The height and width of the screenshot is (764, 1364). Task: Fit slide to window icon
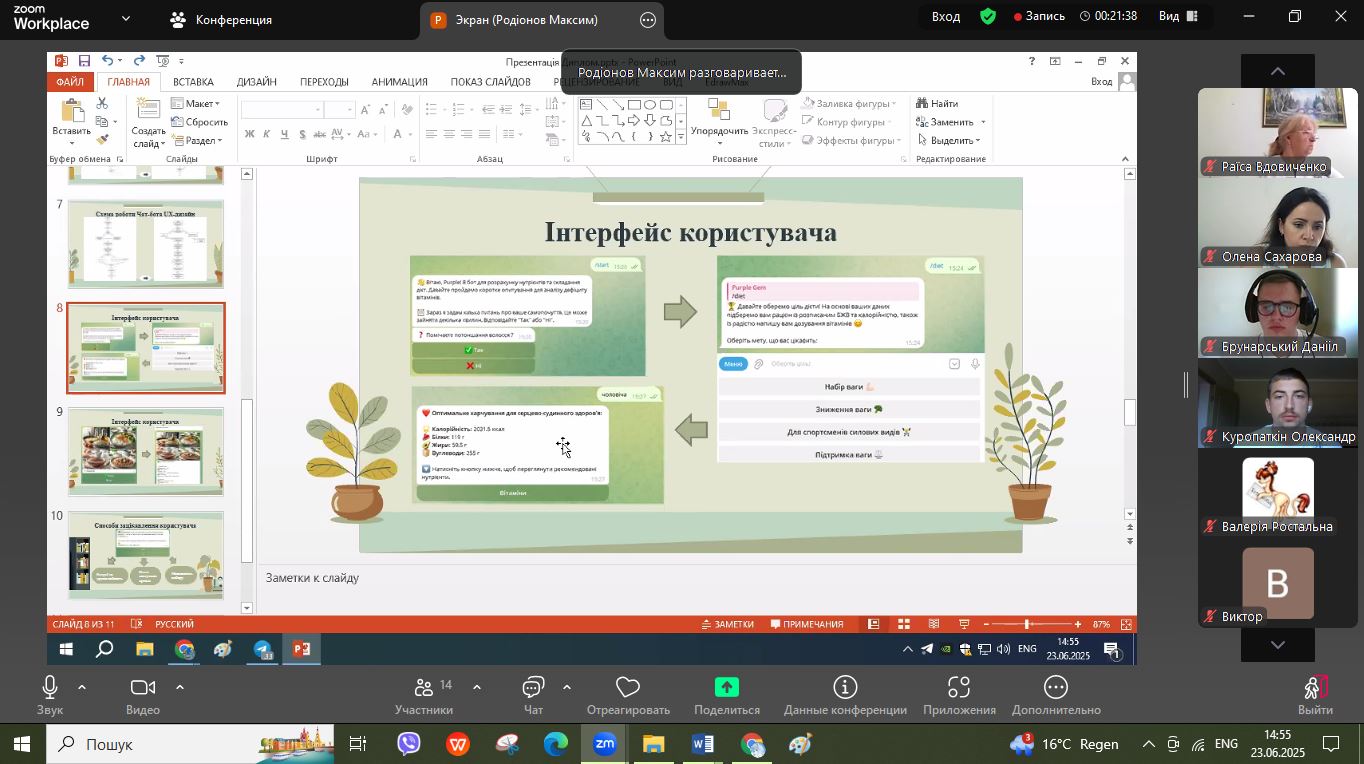pos(1126,624)
